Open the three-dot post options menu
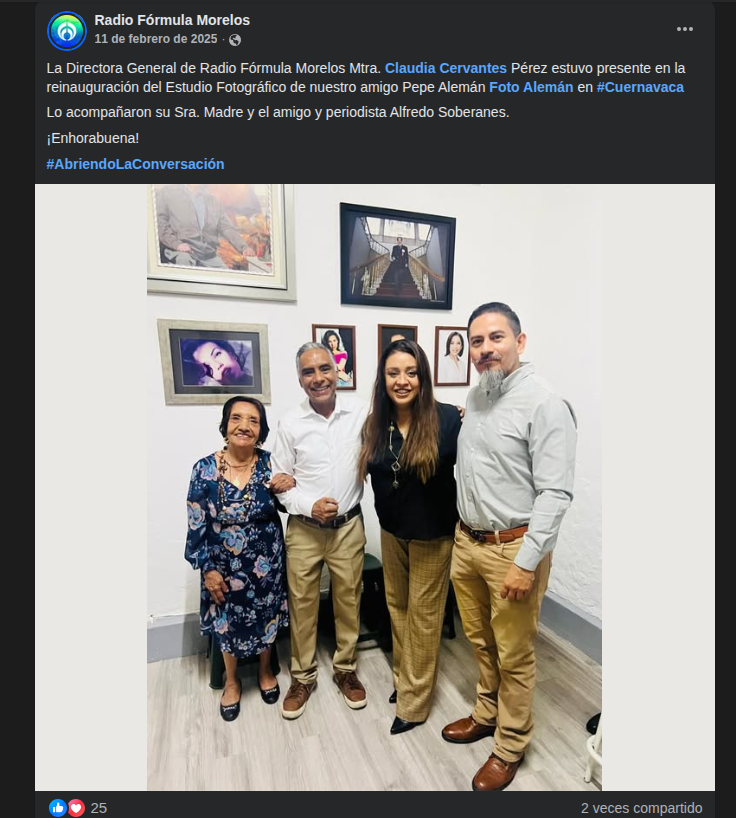The image size is (736, 818). click(x=684, y=29)
